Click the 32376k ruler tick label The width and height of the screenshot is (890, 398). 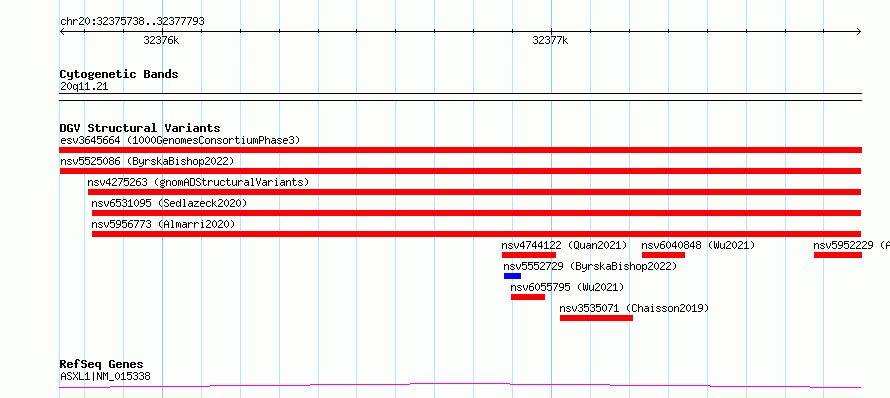[161, 40]
